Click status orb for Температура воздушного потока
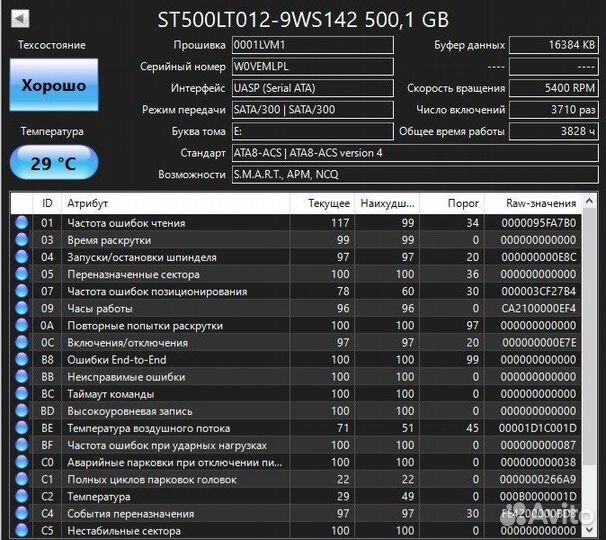 coord(22,428)
